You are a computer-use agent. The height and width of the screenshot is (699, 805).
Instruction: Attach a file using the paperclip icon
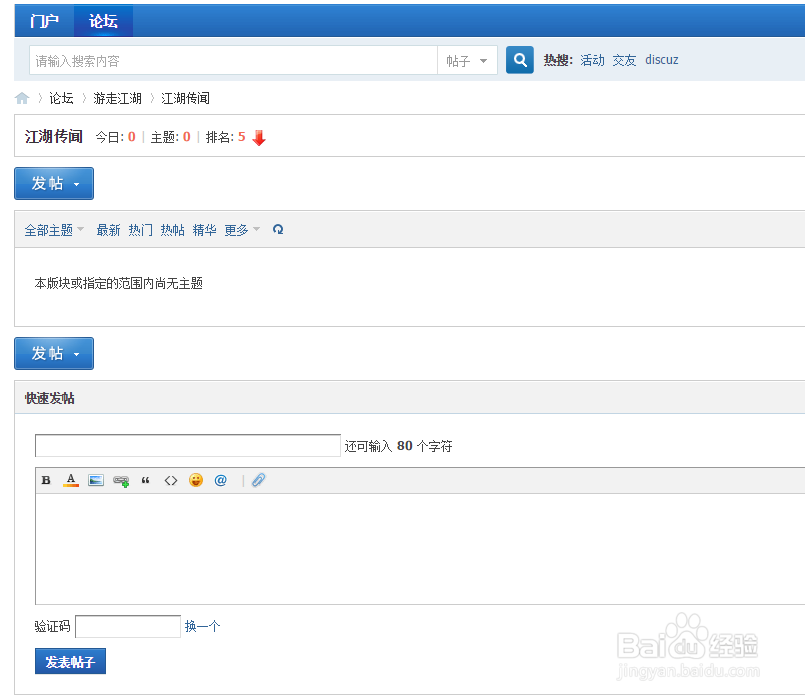coord(258,480)
